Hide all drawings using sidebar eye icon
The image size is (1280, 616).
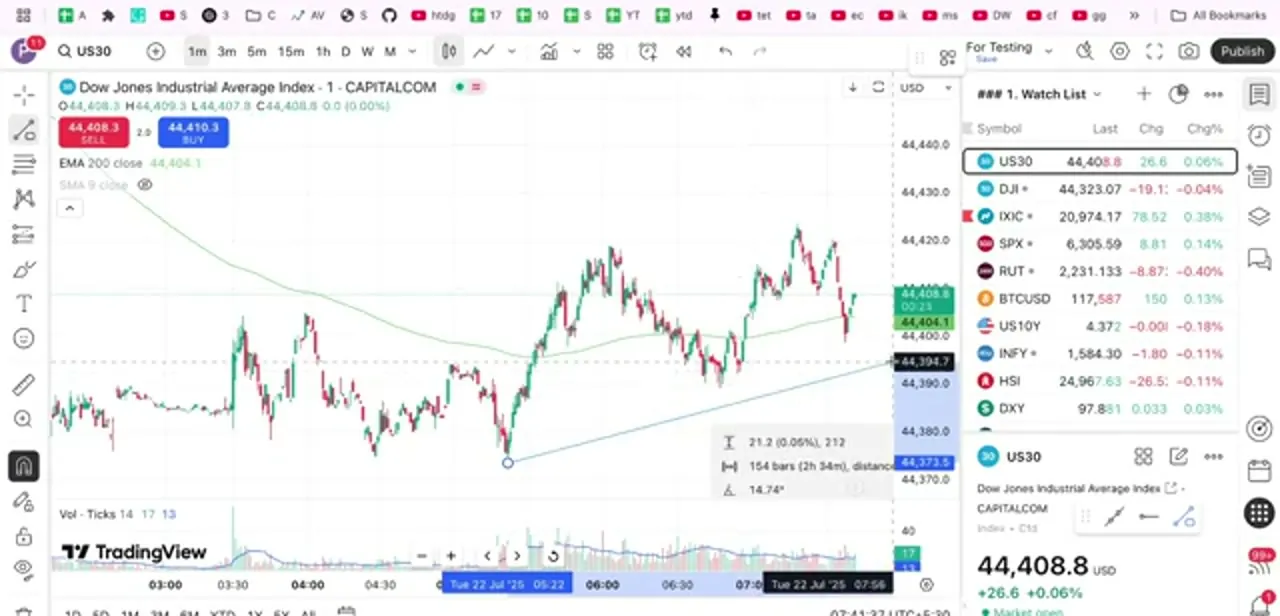[24, 568]
